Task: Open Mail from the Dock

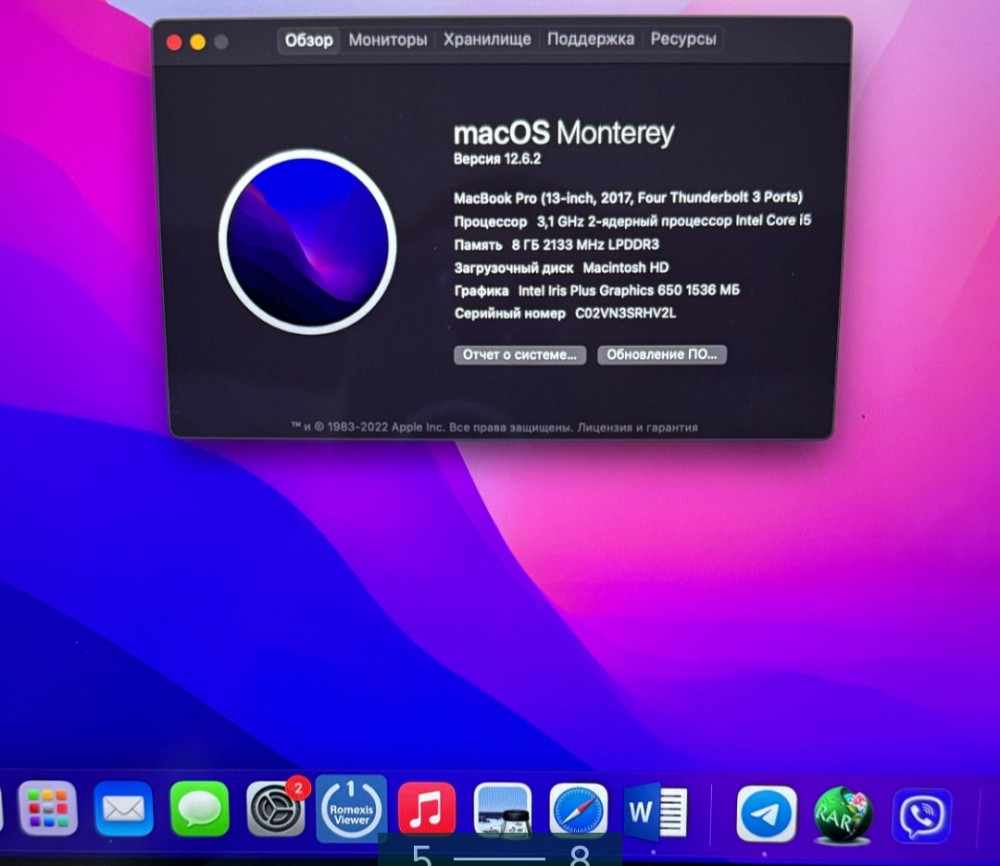Action: tap(122, 811)
